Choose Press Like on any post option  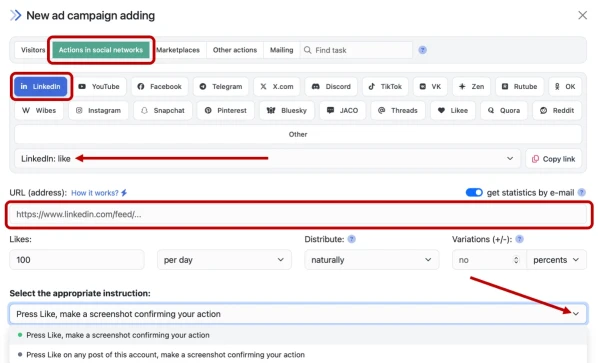[x=298, y=355]
